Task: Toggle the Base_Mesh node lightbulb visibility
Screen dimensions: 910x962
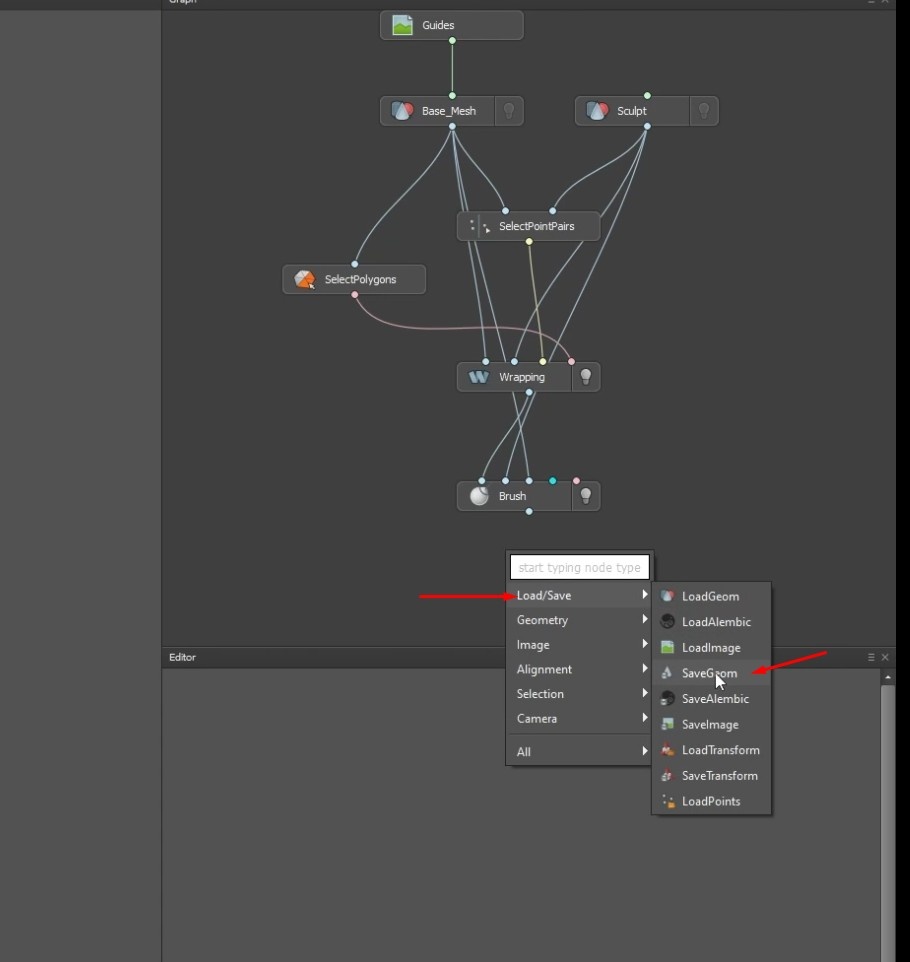Action: (509, 111)
